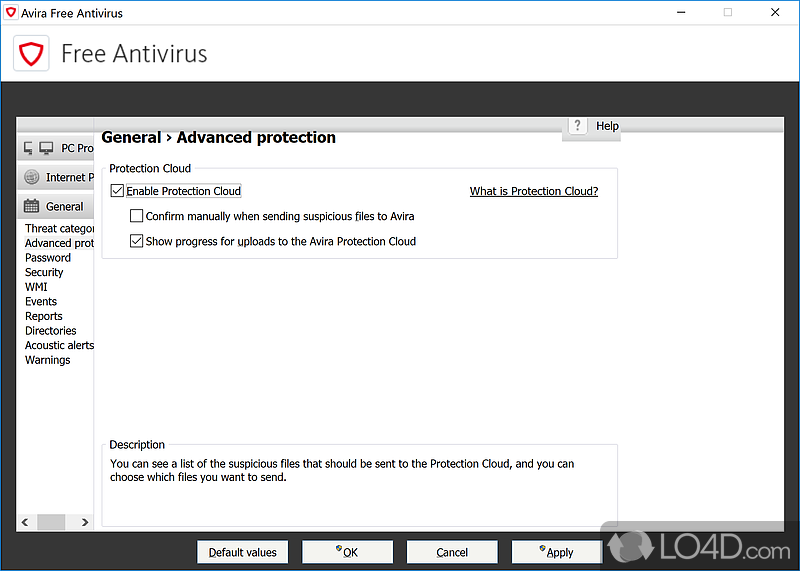Click the Cancel button

tap(452, 552)
